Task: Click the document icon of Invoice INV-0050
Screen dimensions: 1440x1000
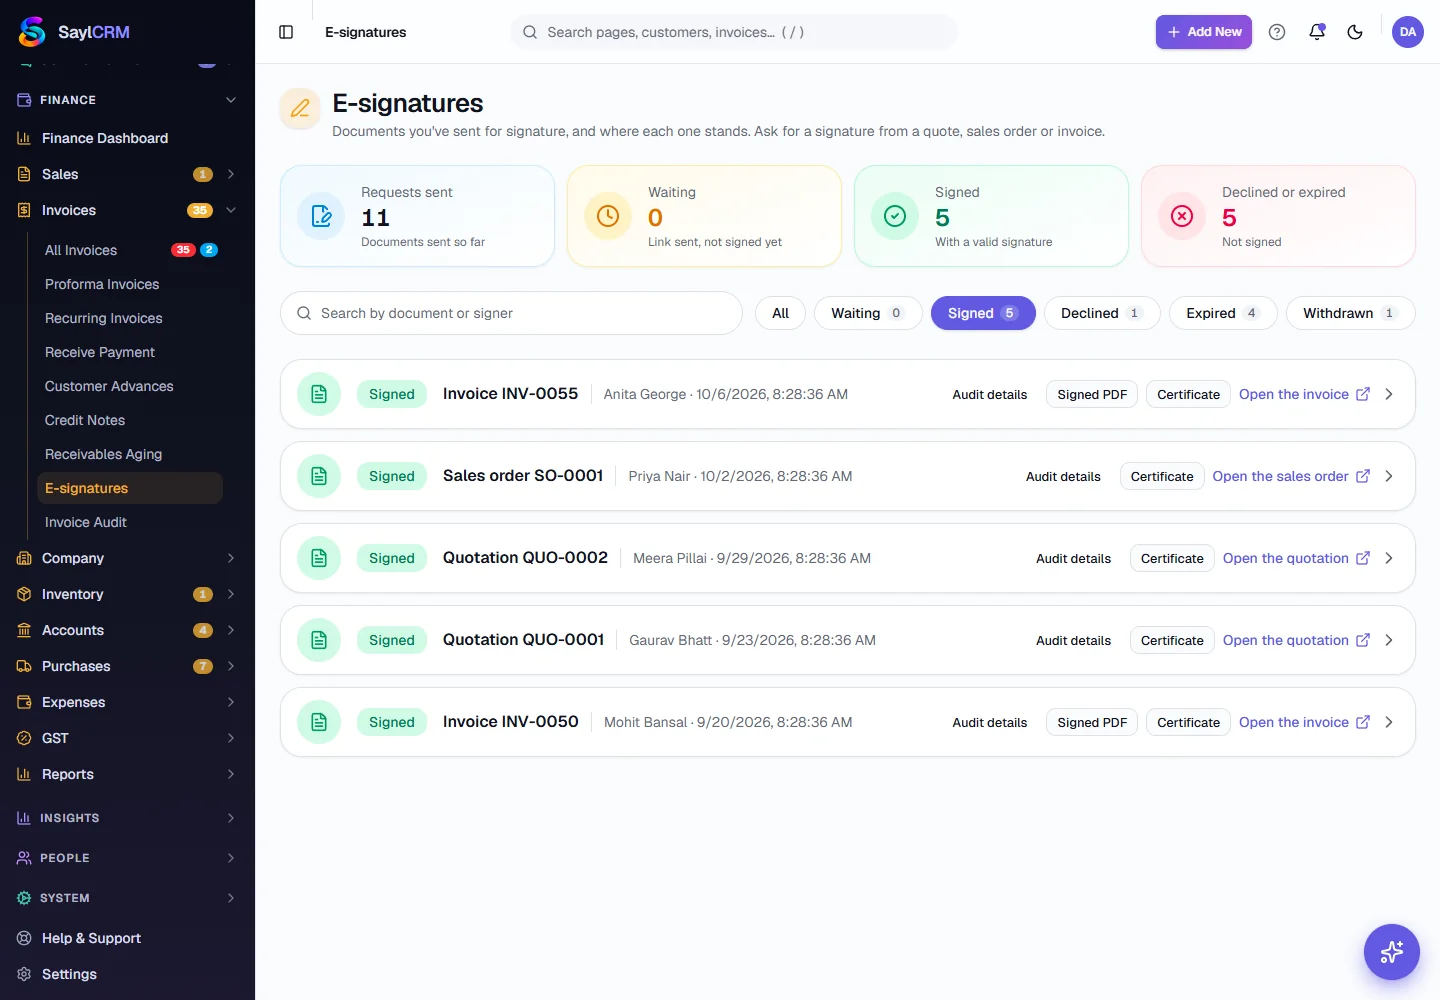Action: 319,722
